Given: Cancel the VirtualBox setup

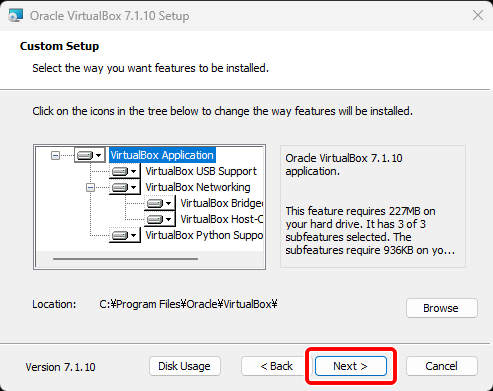Looking at the screenshot, I should pos(442,366).
